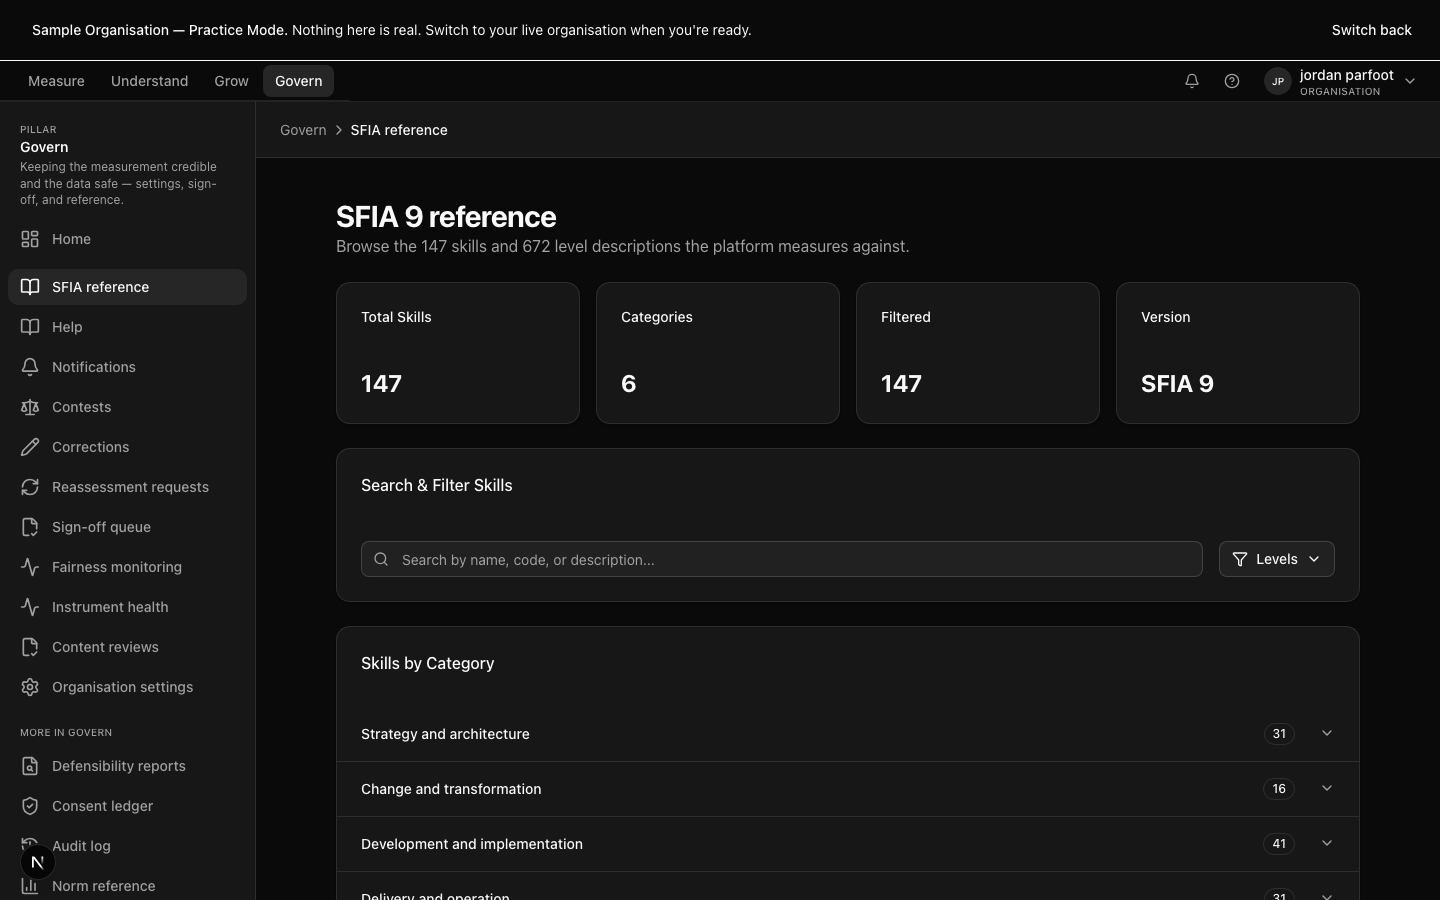This screenshot has height=900, width=1440.
Task: Open Norm reference in sidebar
Action: pos(127,886)
